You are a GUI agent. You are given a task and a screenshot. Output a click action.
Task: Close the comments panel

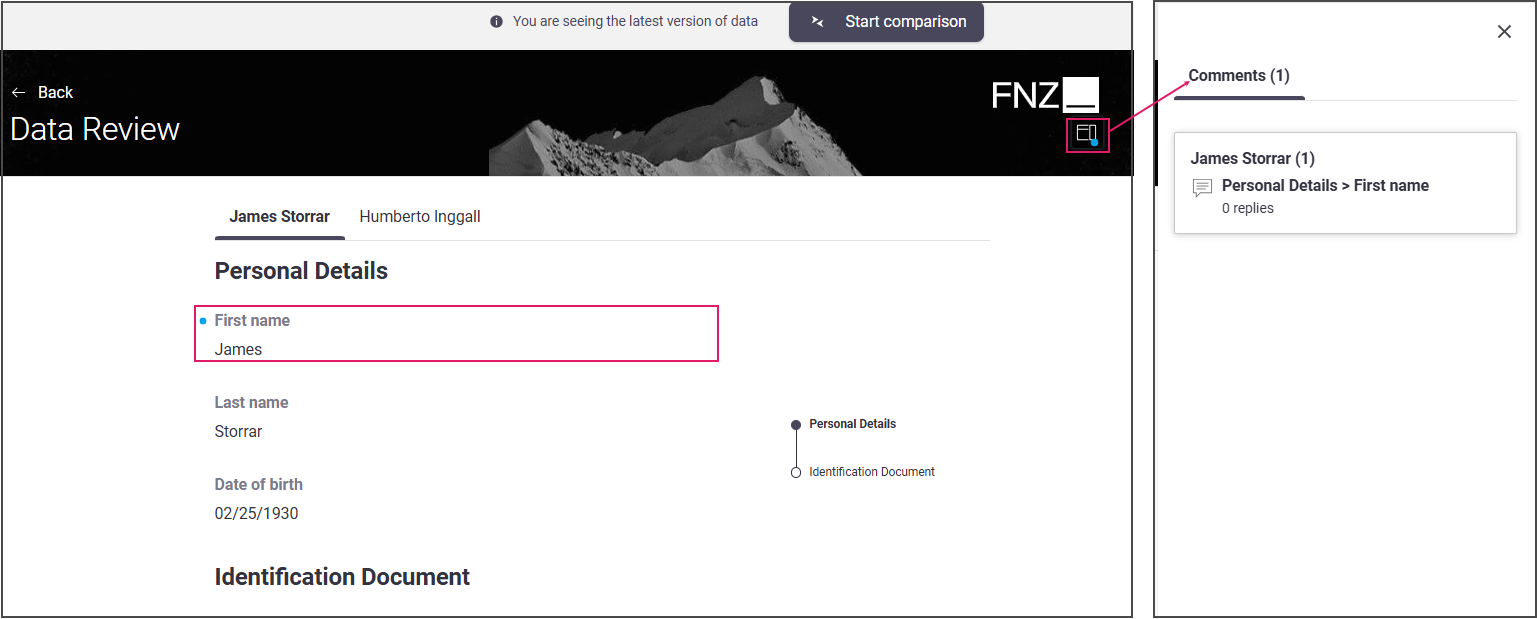tap(1504, 32)
